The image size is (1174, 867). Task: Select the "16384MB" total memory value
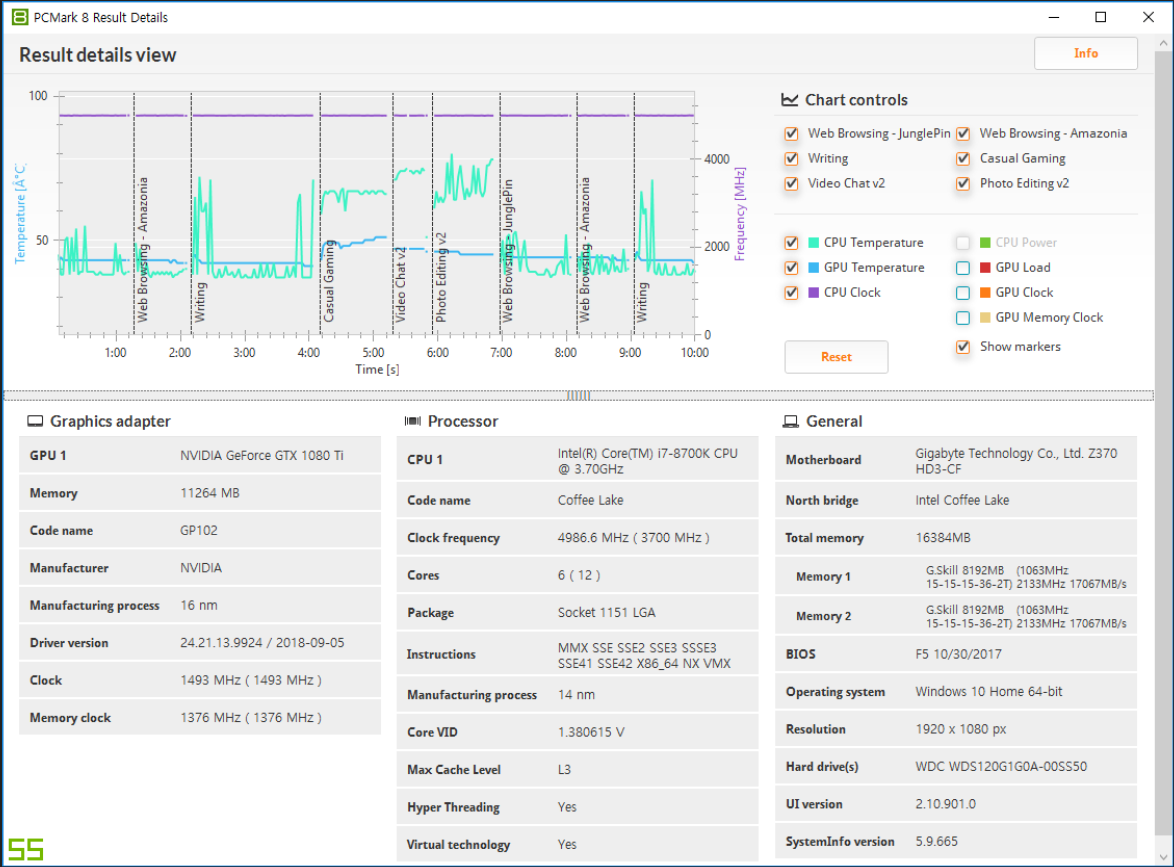click(943, 538)
